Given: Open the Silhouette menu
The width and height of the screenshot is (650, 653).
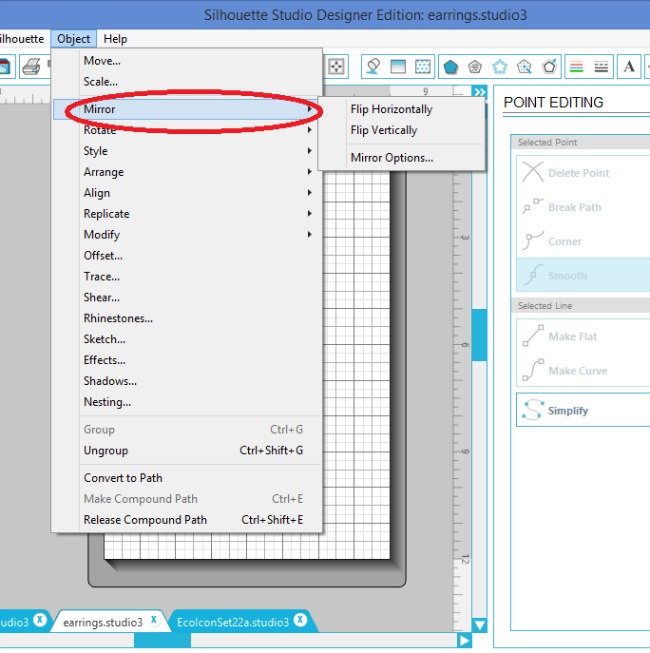Looking at the screenshot, I should pos(22,39).
